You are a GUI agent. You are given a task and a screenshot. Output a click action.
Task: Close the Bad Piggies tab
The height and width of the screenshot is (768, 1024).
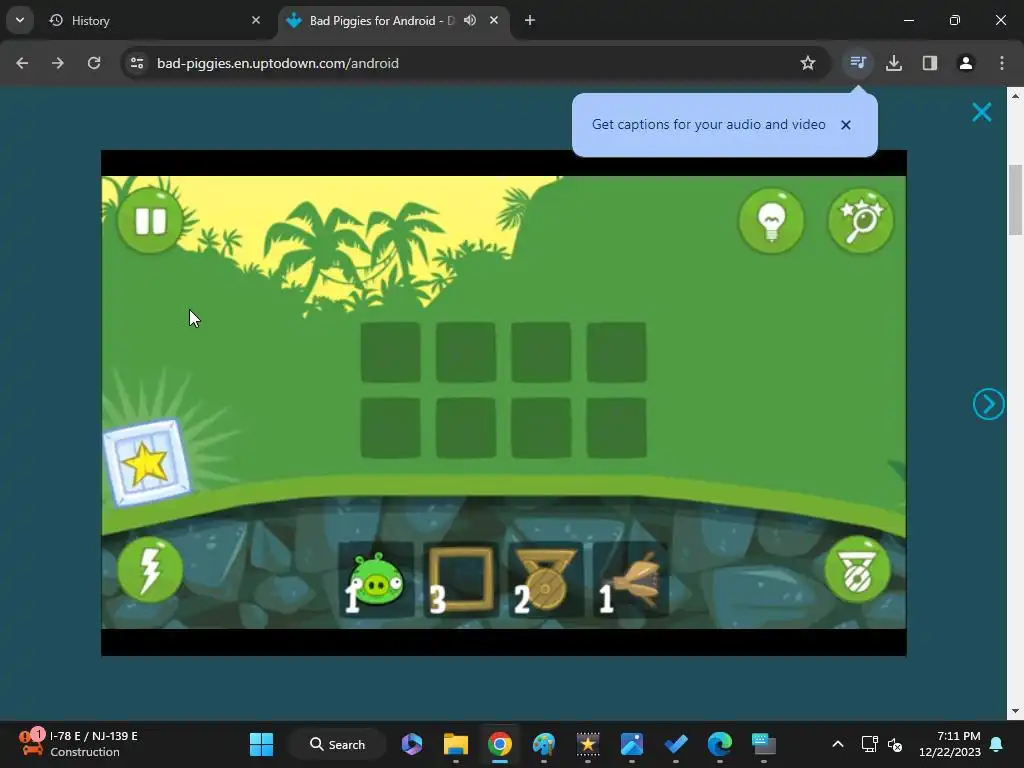[494, 20]
